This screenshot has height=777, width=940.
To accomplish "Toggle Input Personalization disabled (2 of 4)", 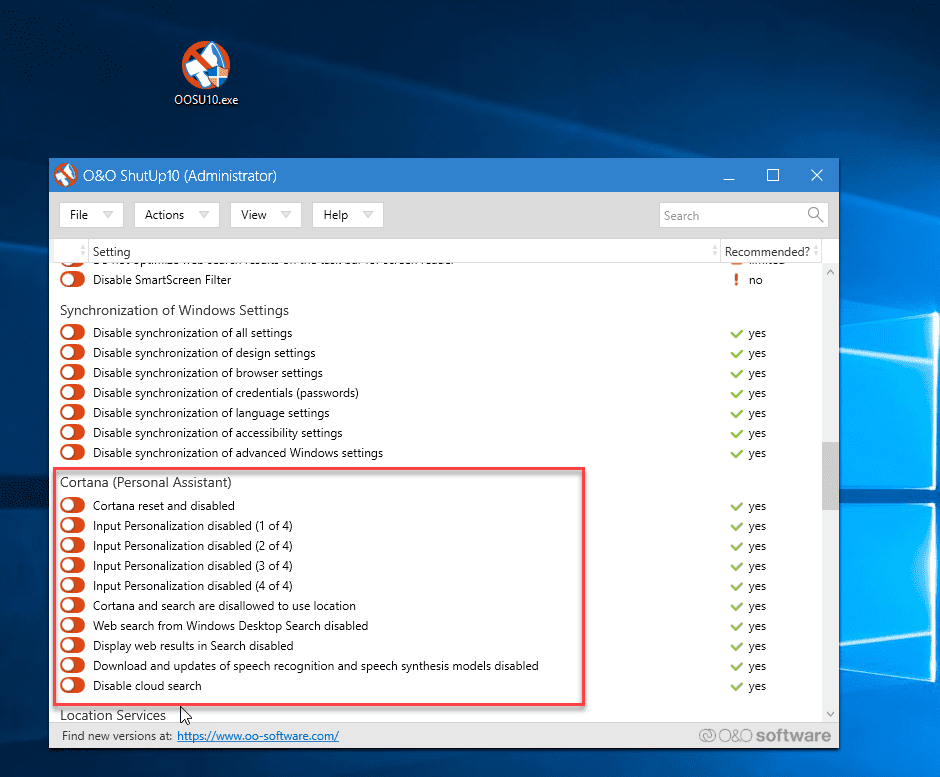I will tap(73, 546).
